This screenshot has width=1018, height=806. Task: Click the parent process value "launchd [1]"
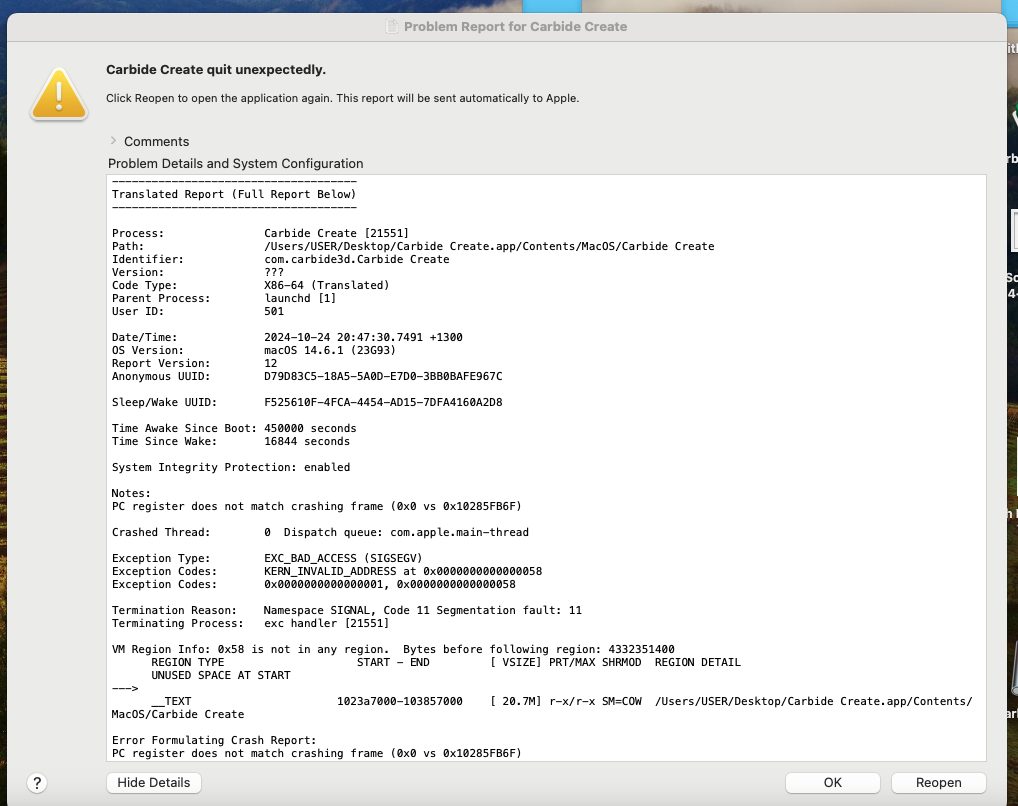pyautogui.click(x=300, y=298)
